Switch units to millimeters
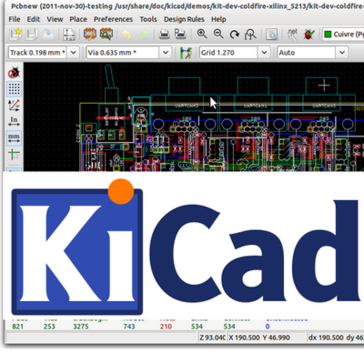Screen dimensions: 364x364 click(14, 137)
